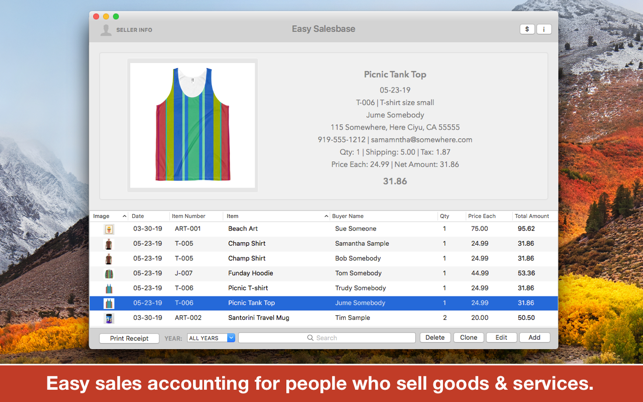The height and width of the screenshot is (402, 643).
Task: Click the search magnifier icon
Action: pyautogui.click(x=310, y=338)
